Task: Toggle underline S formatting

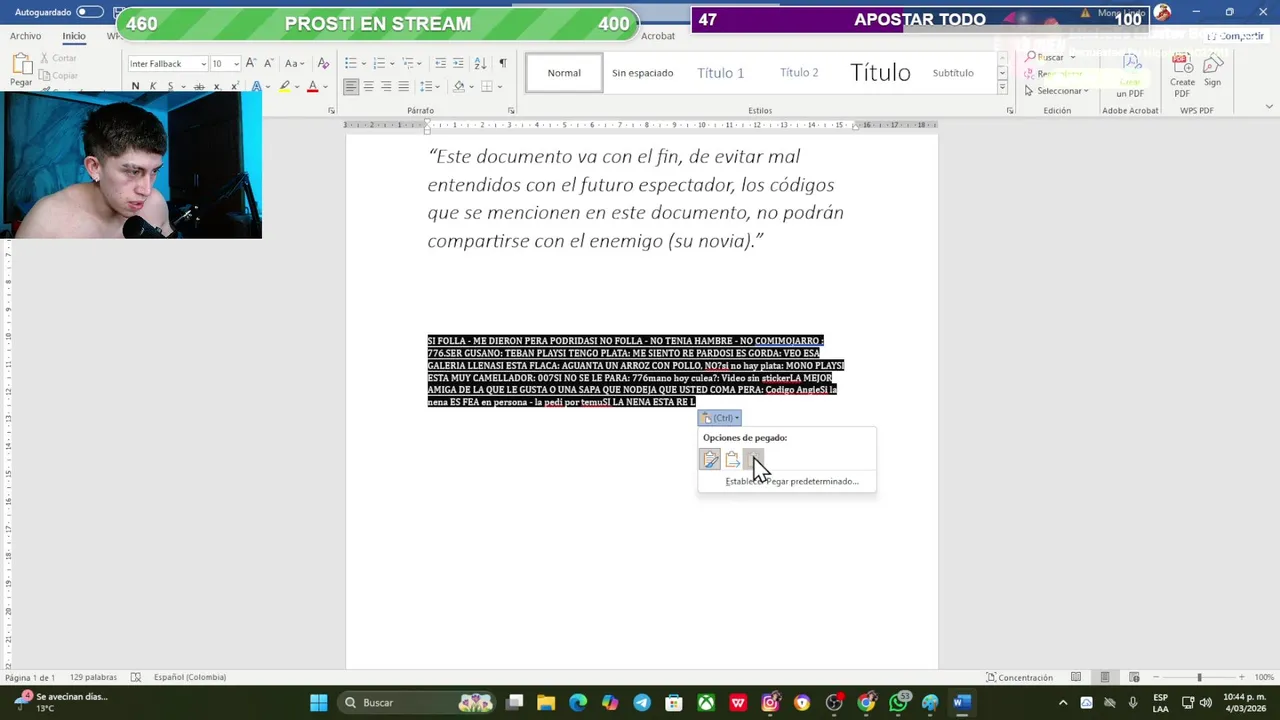Action: [170, 87]
